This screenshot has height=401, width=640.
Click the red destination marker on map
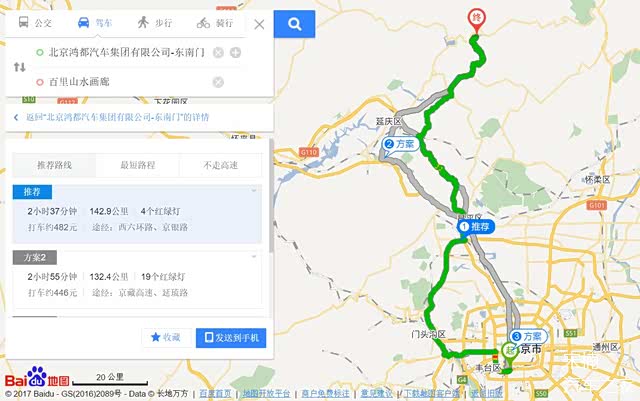[x=476, y=20]
